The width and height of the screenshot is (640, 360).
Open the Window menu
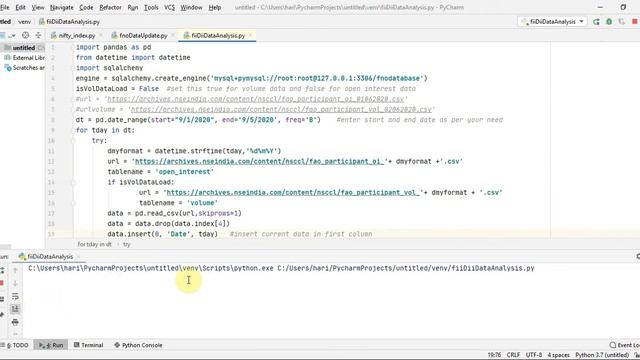[x=191, y=7]
